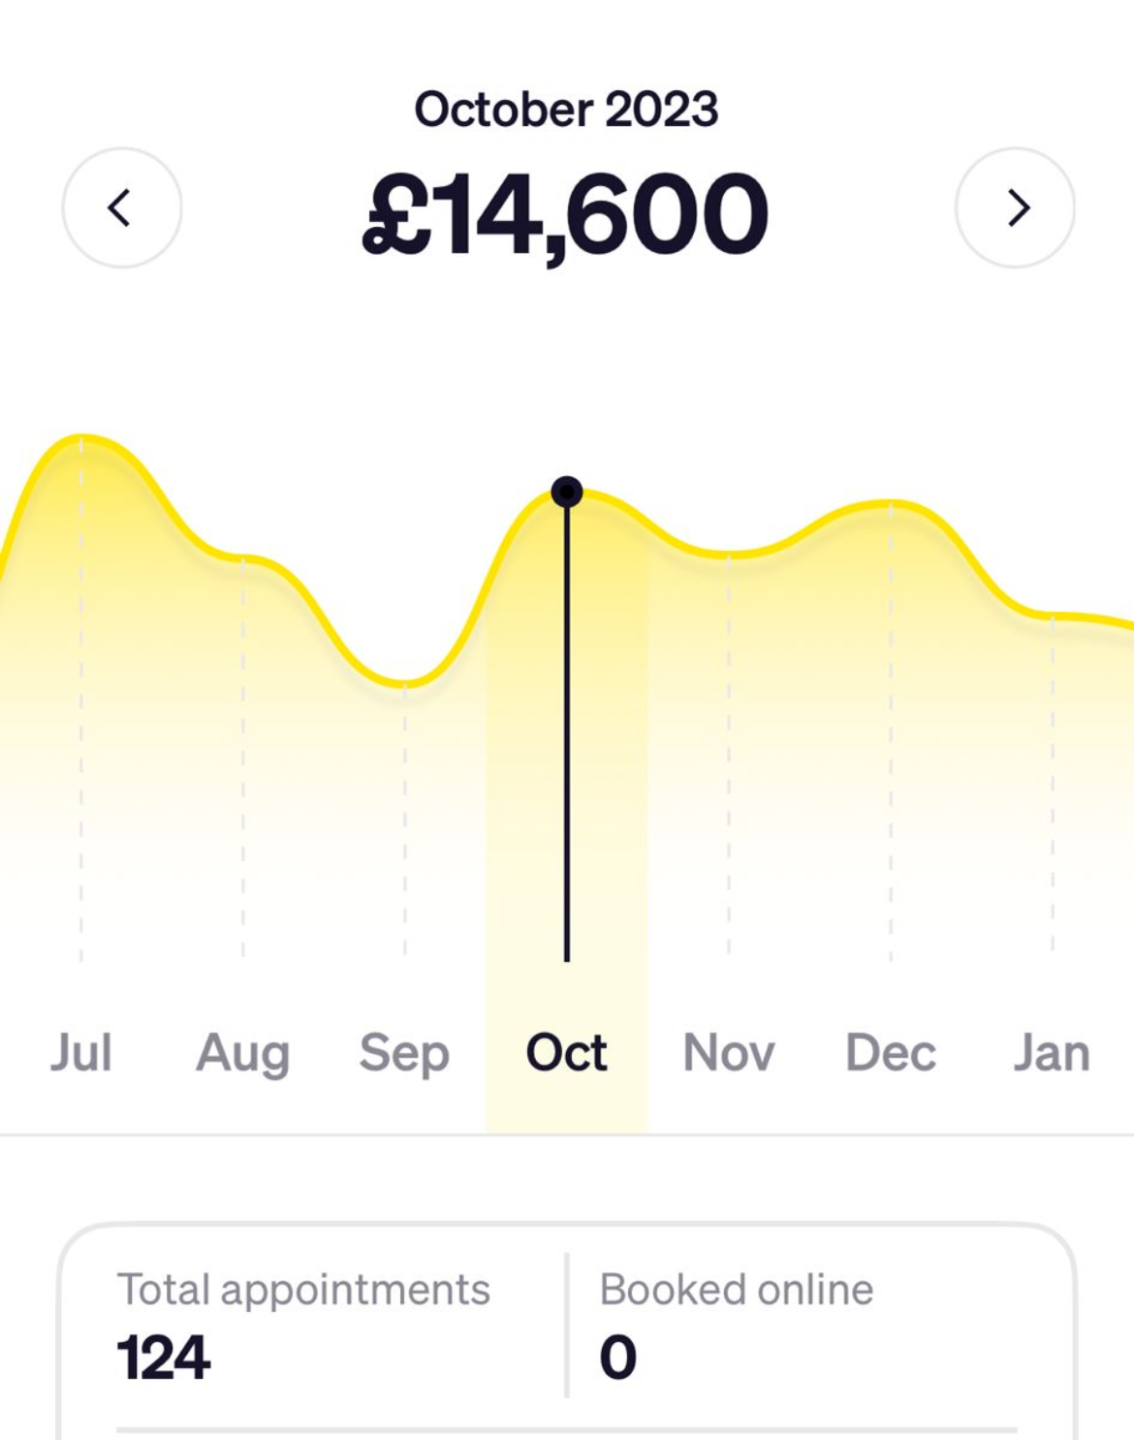The height and width of the screenshot is (1440, 1134).
Task: Click the black data point marker on chart
Action: [x=567, y=492]
